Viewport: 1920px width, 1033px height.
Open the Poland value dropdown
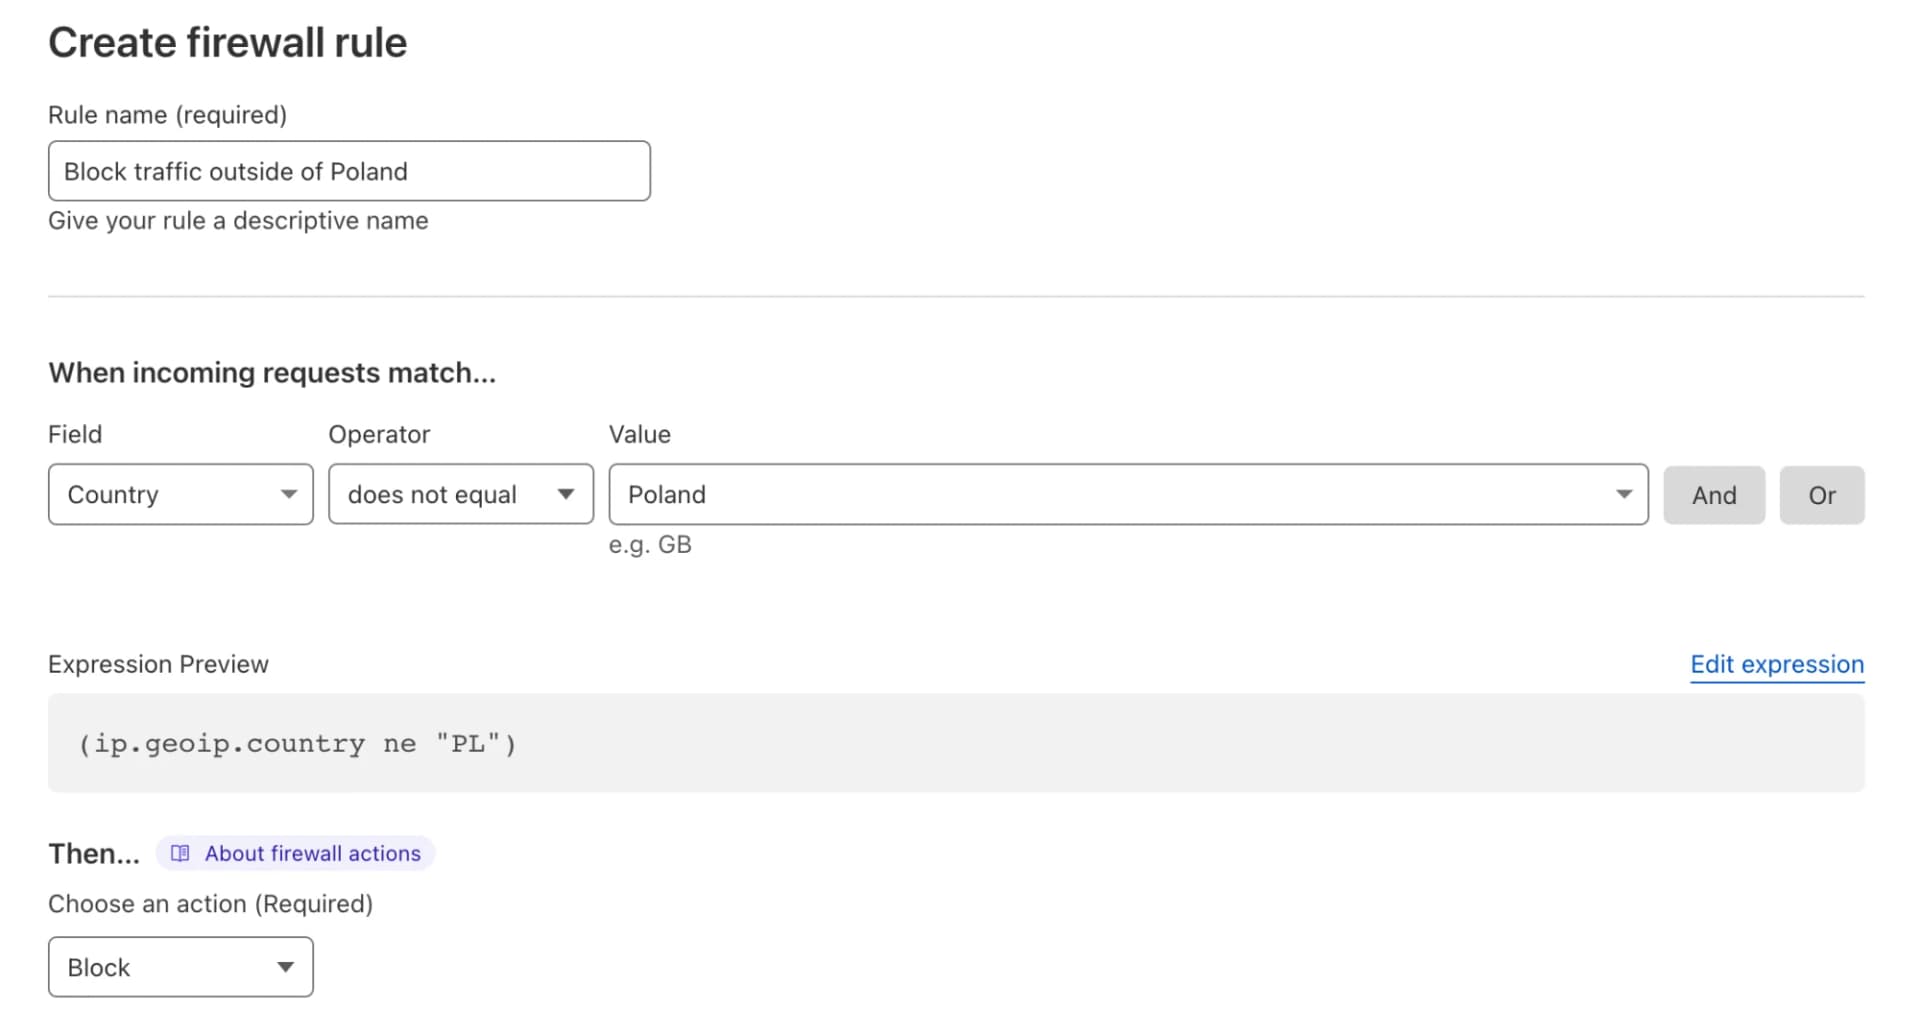pyautogui.click(x=1128, y=494)
